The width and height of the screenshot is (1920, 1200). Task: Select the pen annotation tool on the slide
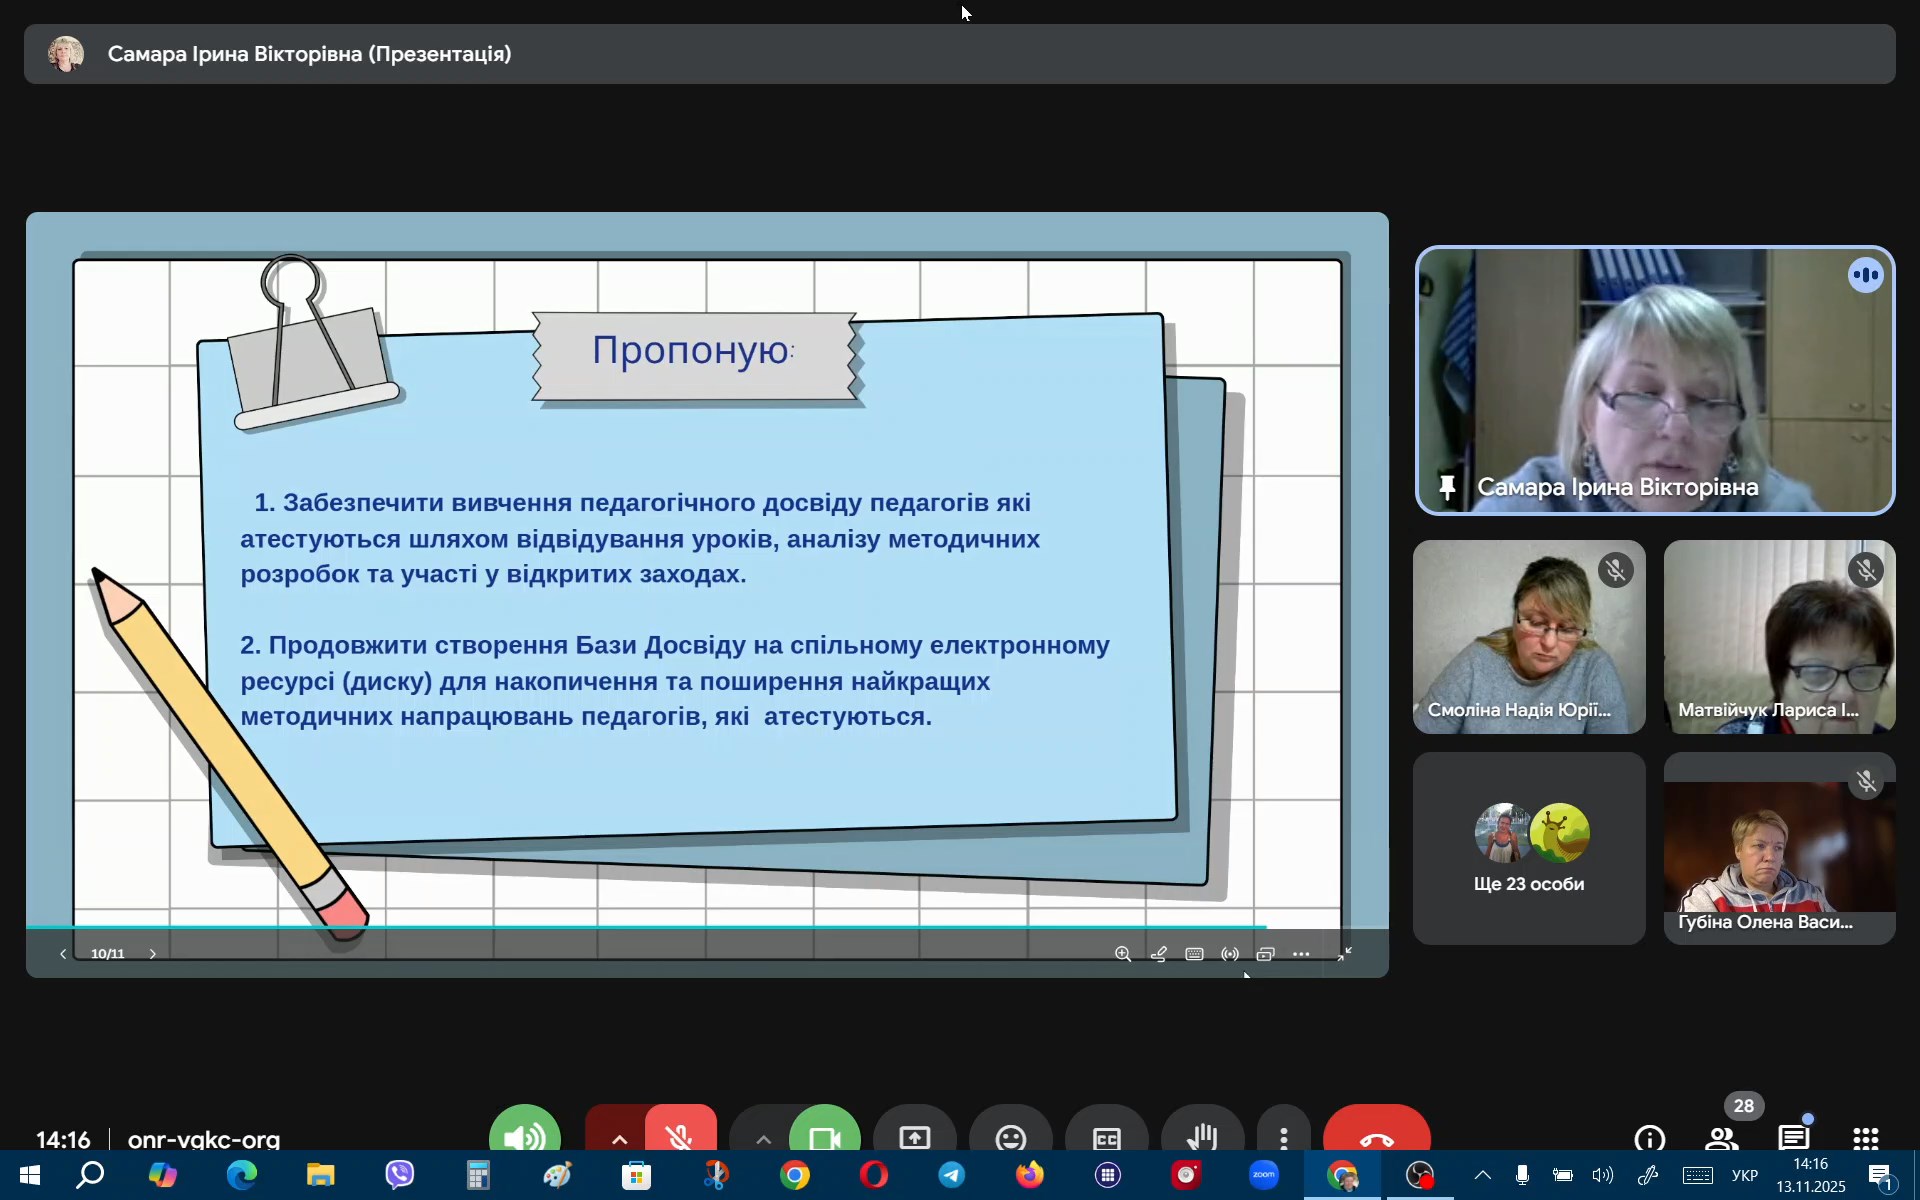pos(1159,954)
